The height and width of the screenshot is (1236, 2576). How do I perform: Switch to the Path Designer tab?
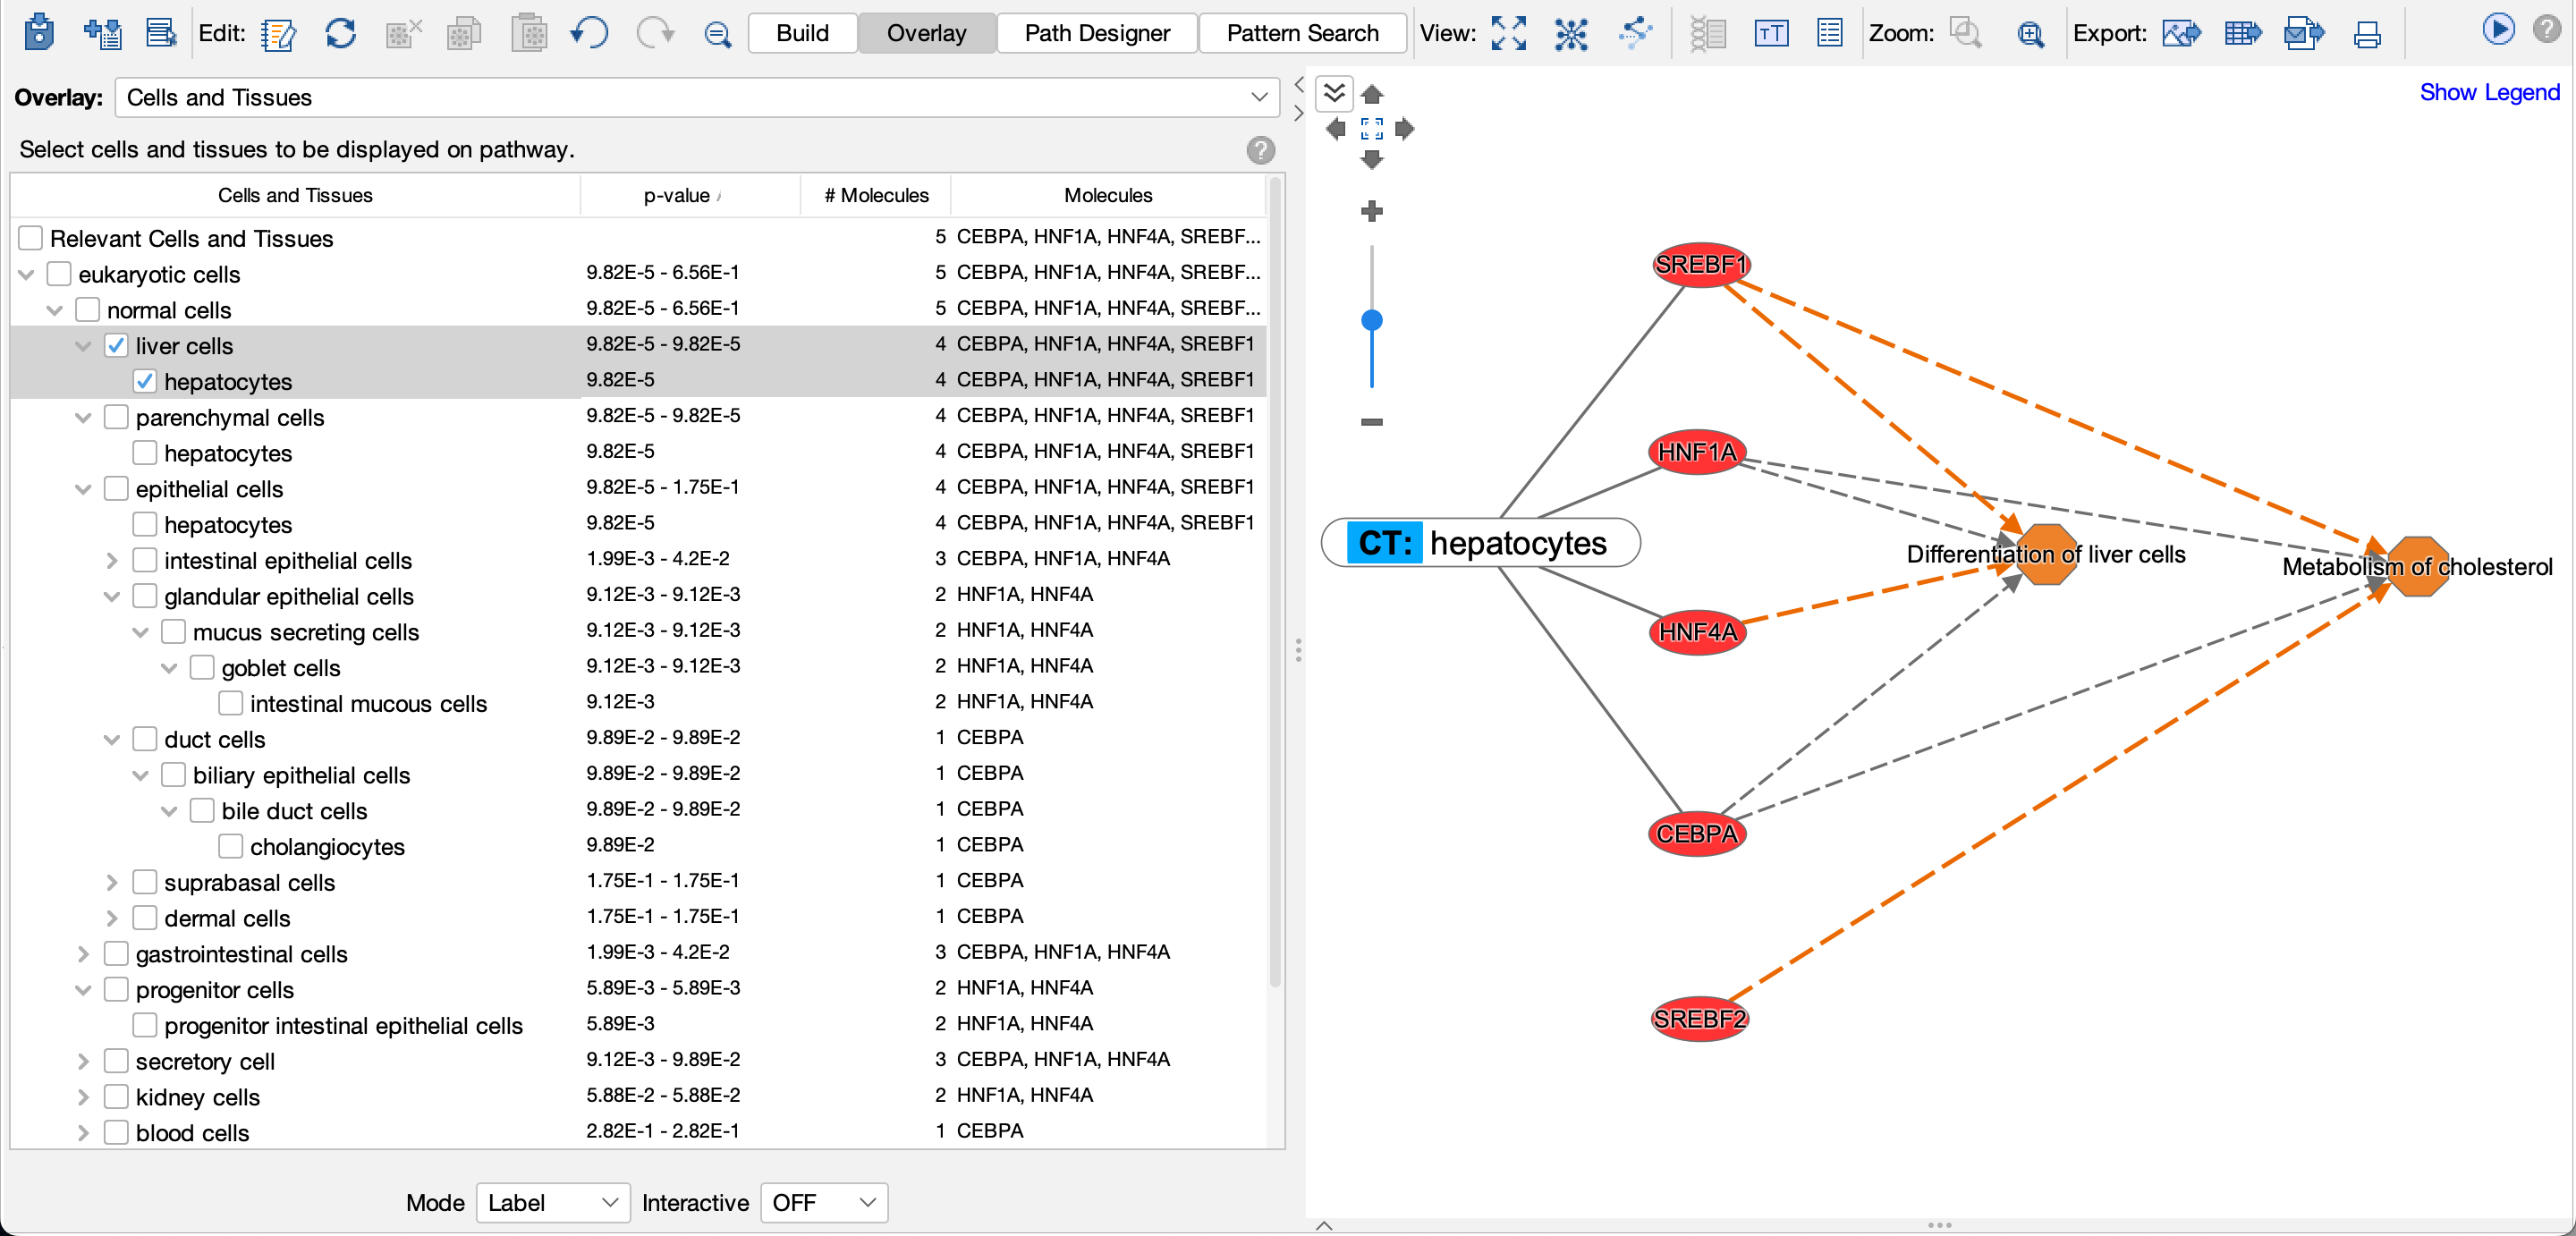[x=1096, y=33]
